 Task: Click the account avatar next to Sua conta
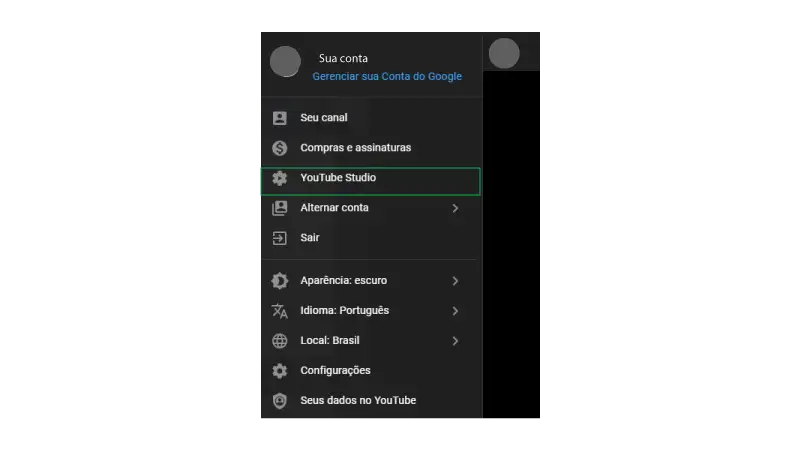click(285, 62)
